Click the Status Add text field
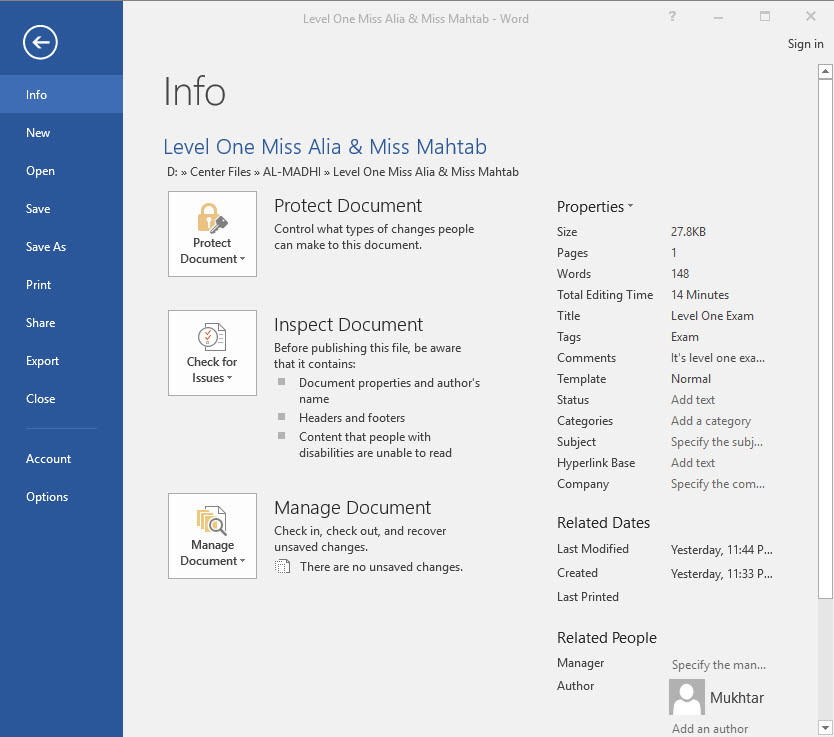Screen dimensions: 834x737 (x=693, y=400)
